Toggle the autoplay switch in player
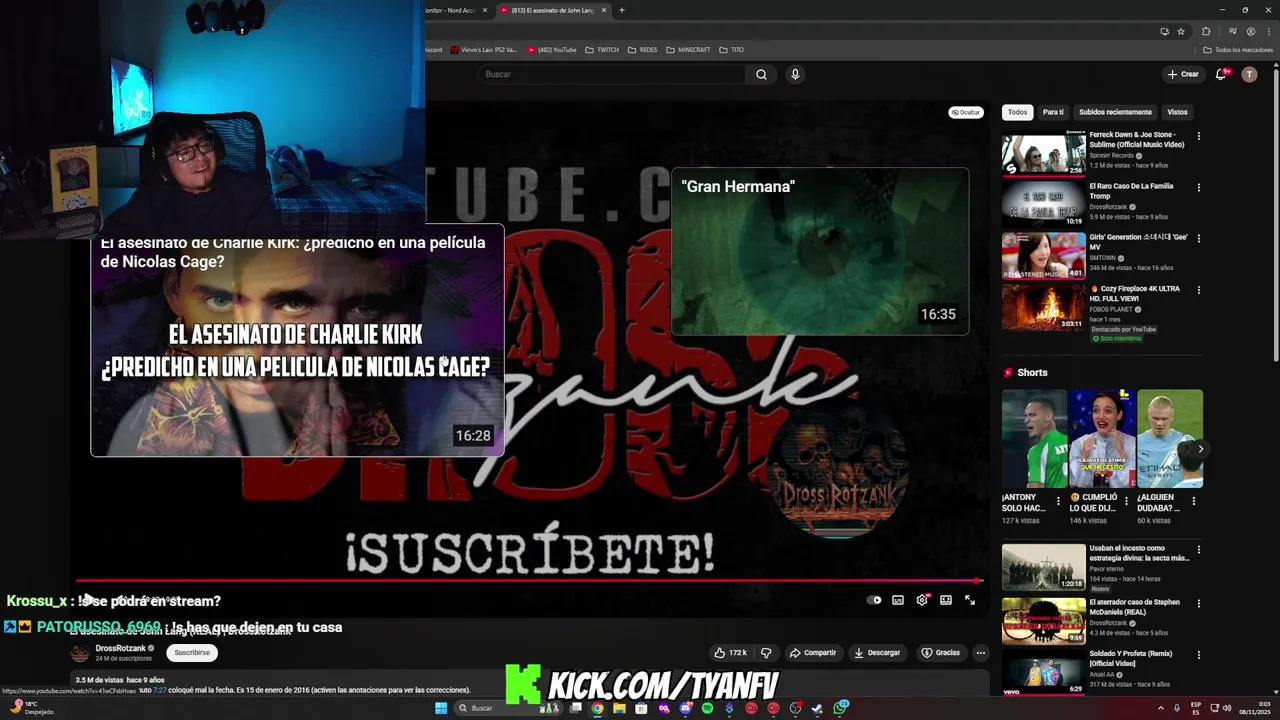1280x720 pixels. coord(875,600)
